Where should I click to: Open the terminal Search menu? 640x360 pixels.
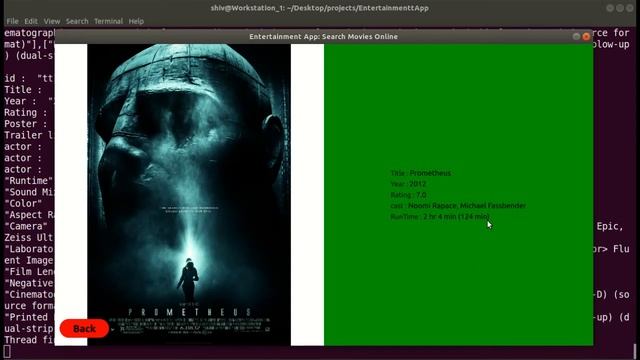coord(77,21)
